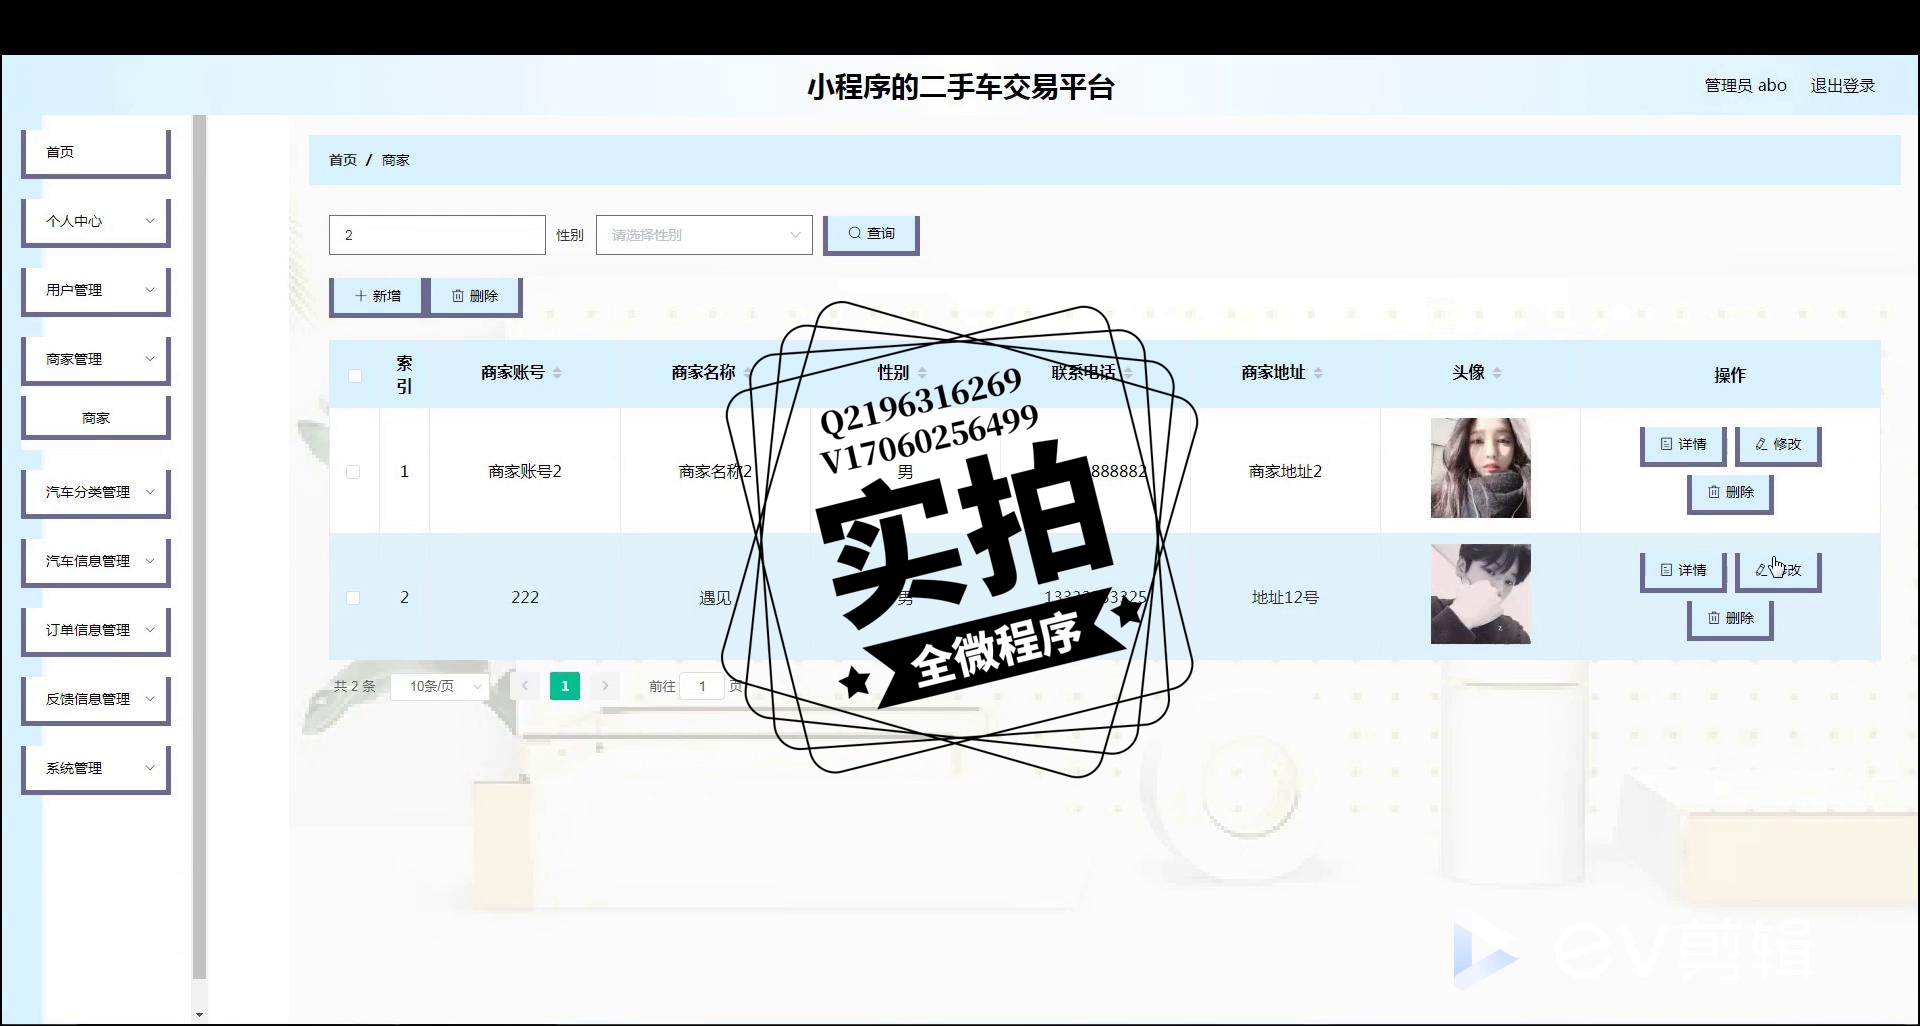The height and width of the screenshot is (1026, 1920).
Task: Check the row for account 222
Action: click(353, 598)
